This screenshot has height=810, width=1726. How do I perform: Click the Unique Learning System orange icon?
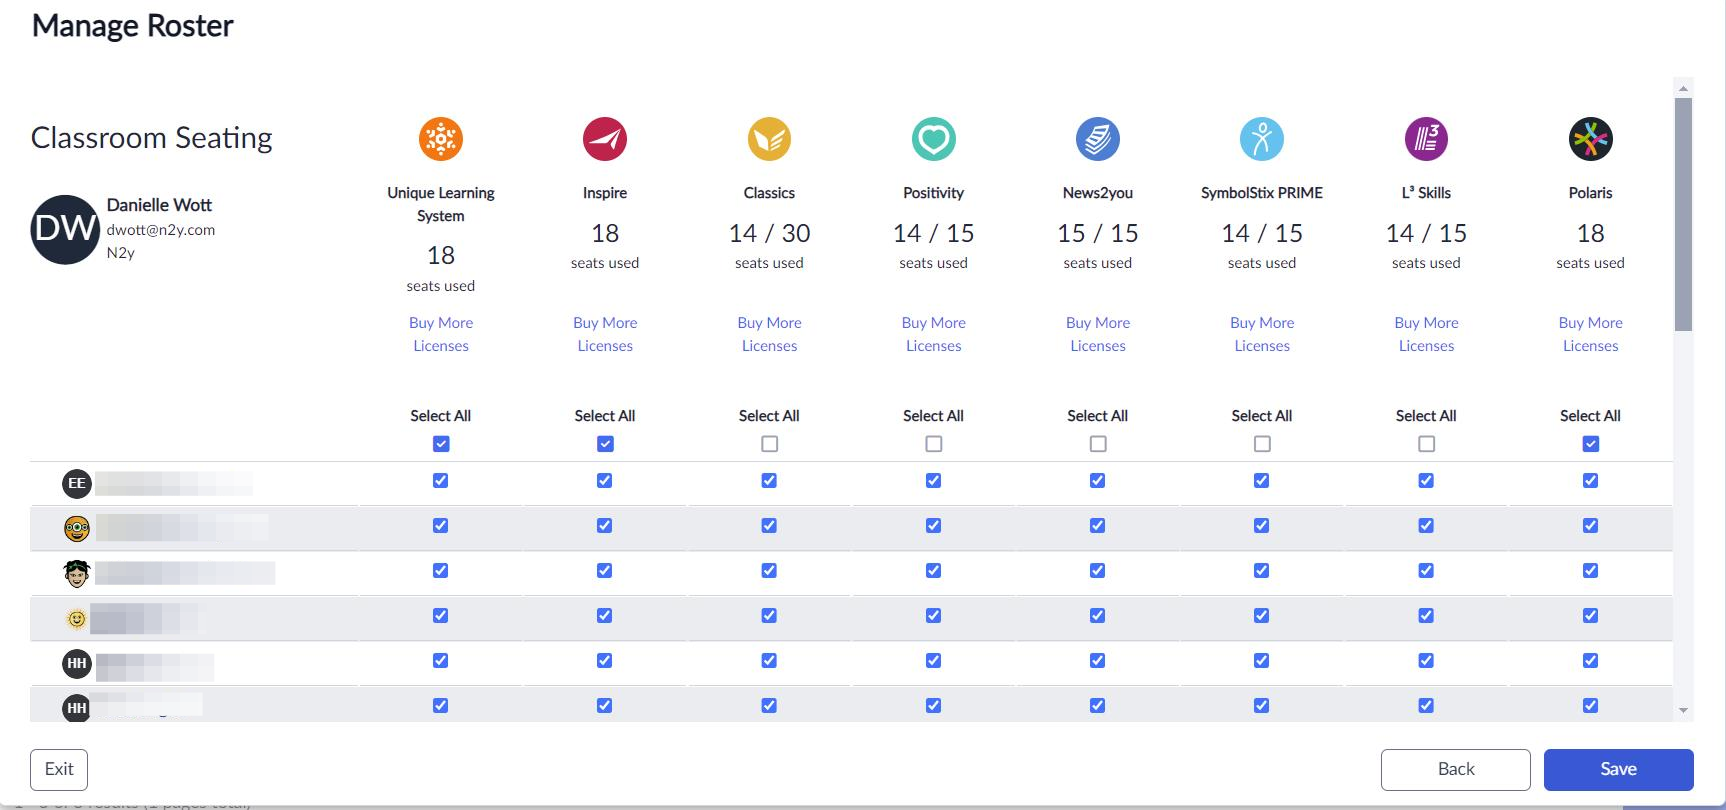point(440,139)
